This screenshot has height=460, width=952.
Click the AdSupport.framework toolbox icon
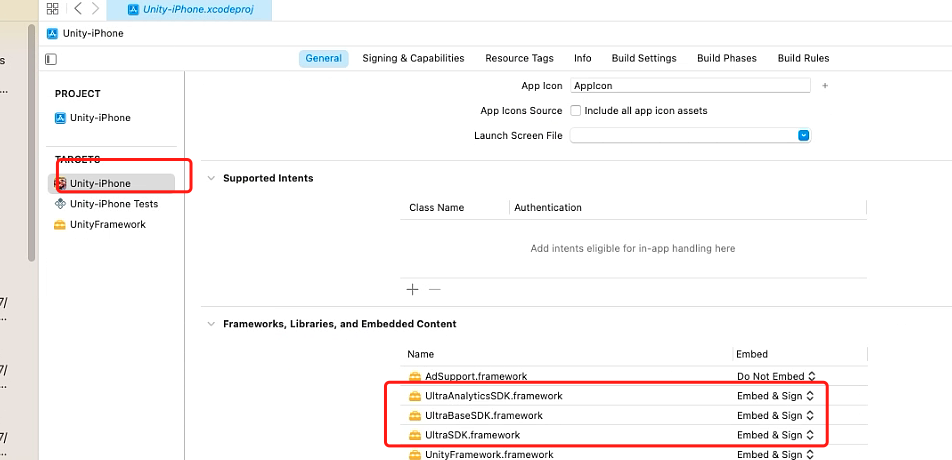pos(415,377)
